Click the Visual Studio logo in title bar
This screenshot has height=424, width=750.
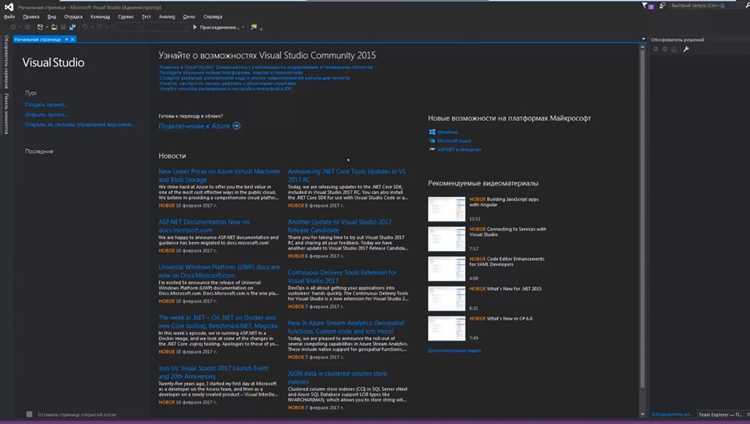[x=9, y=7]
